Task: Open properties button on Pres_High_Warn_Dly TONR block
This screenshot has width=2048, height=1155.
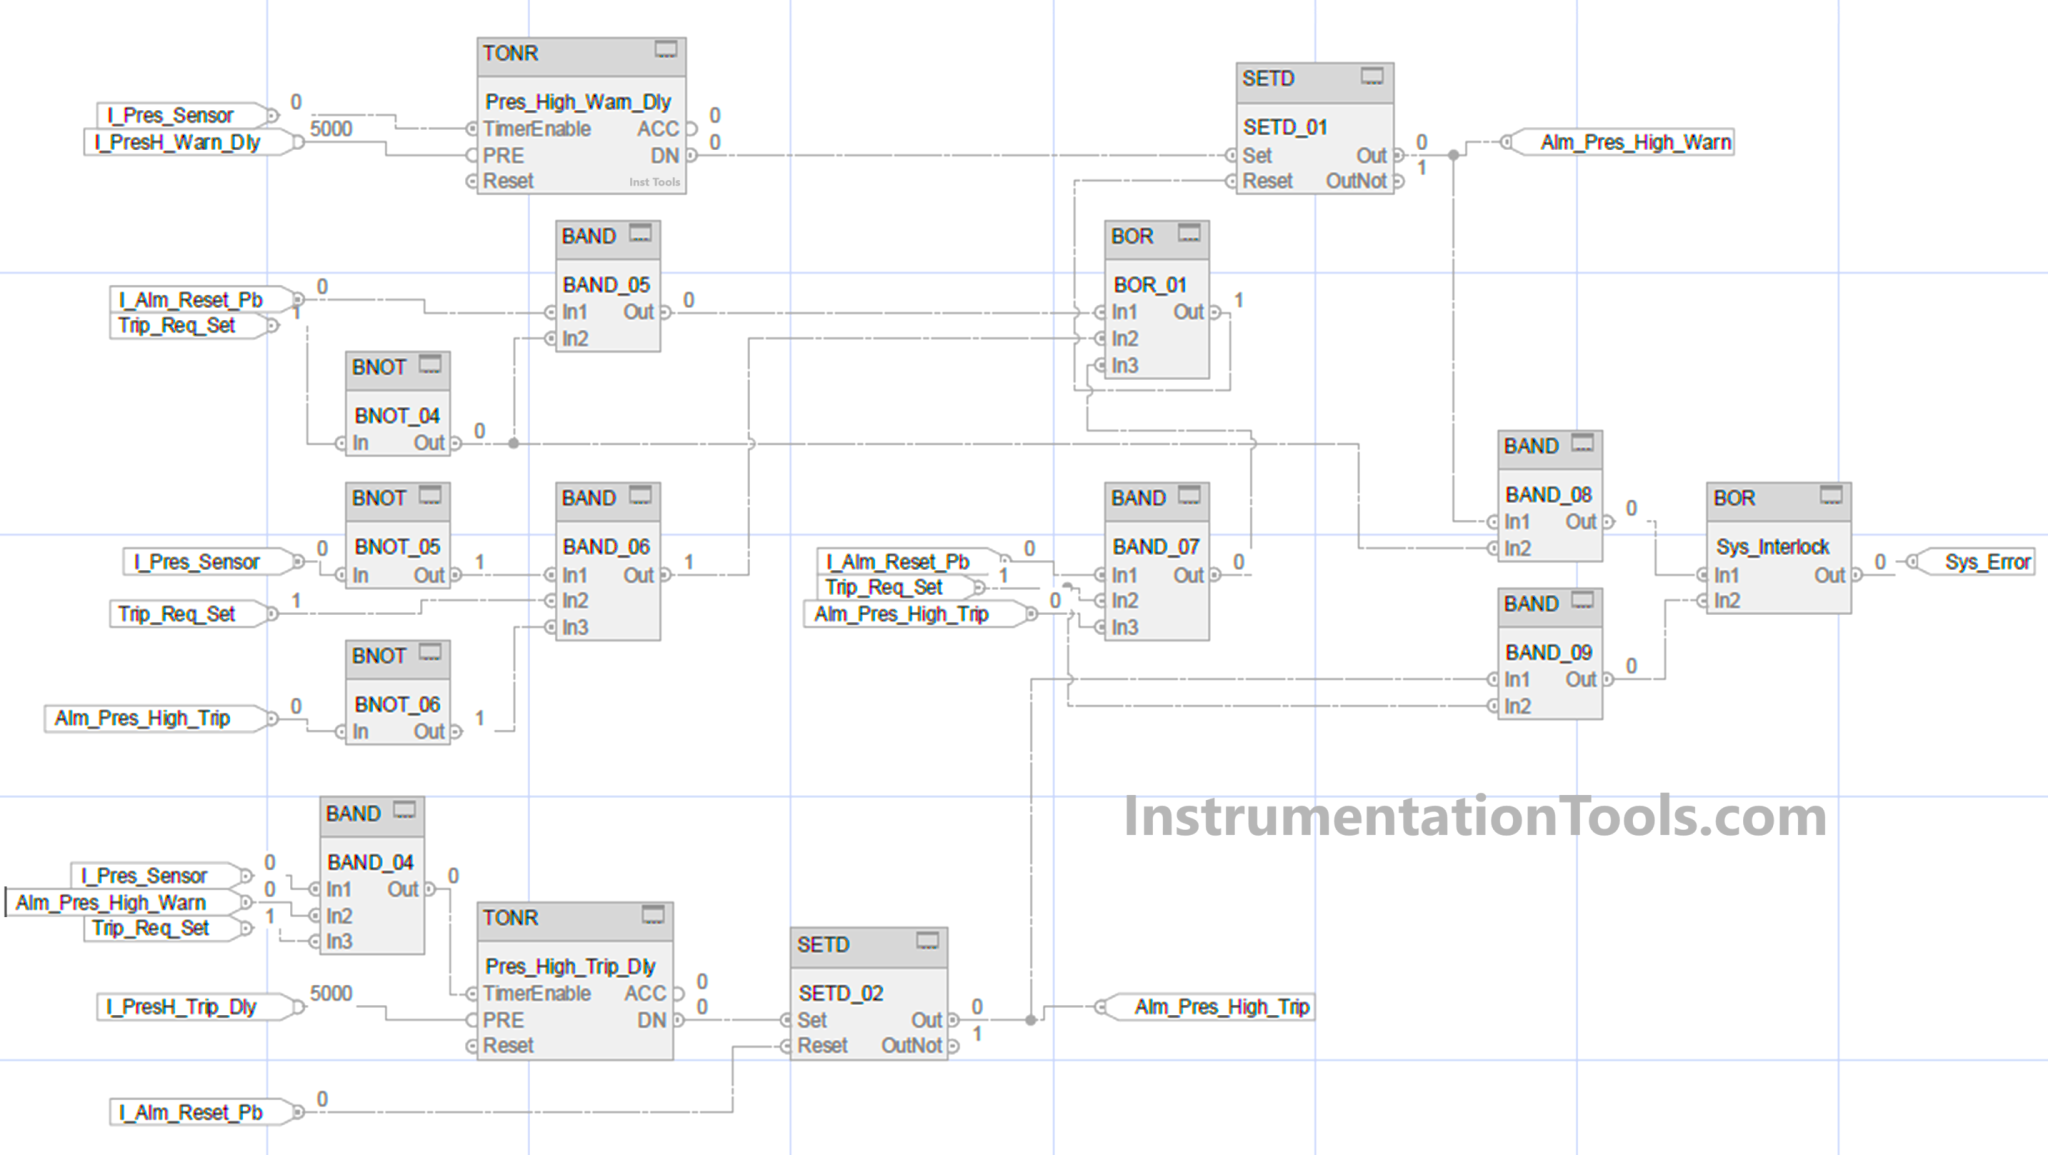Action: click(x=666, y=50)
